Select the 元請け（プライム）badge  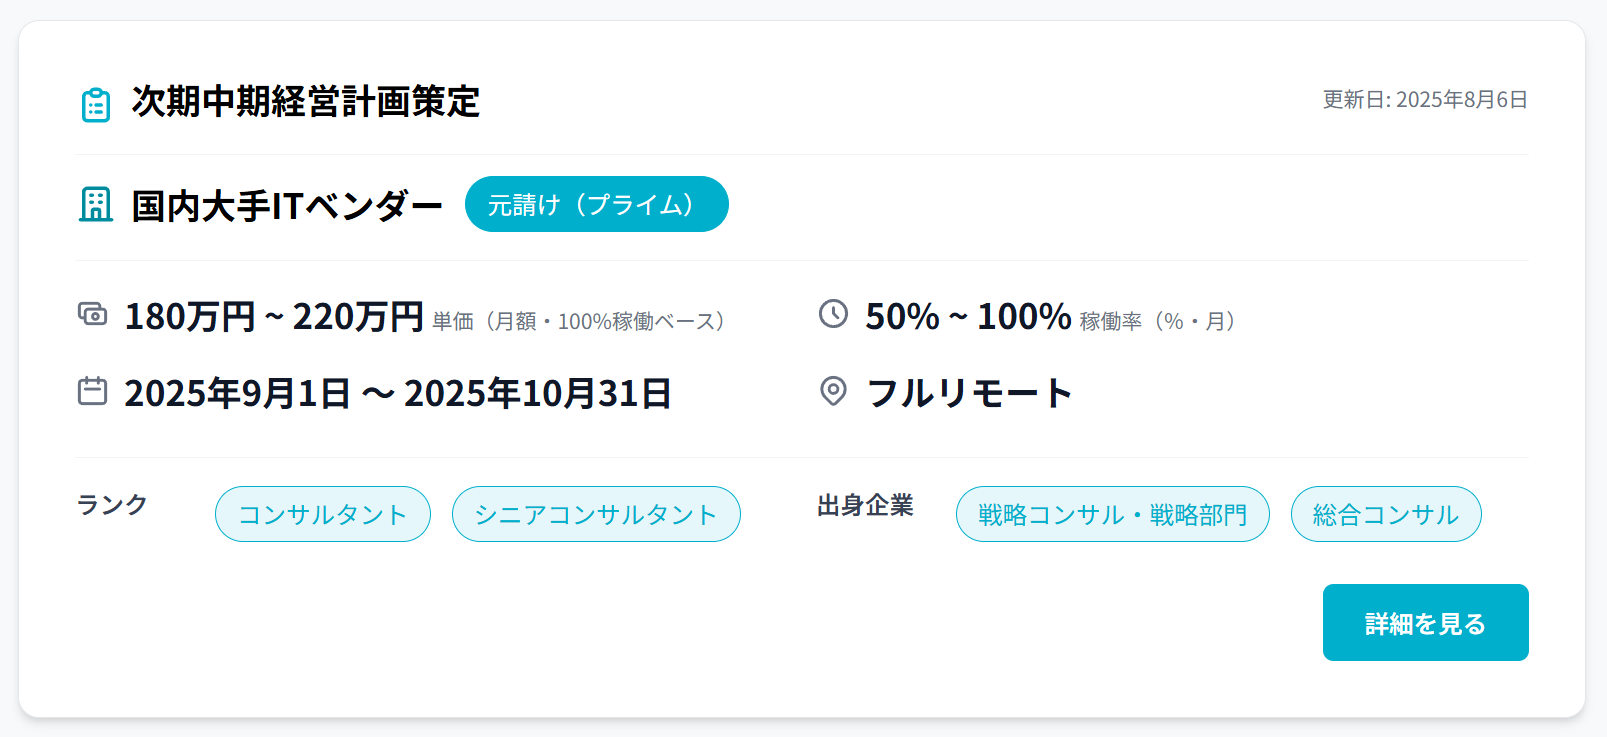coord(596,204)
